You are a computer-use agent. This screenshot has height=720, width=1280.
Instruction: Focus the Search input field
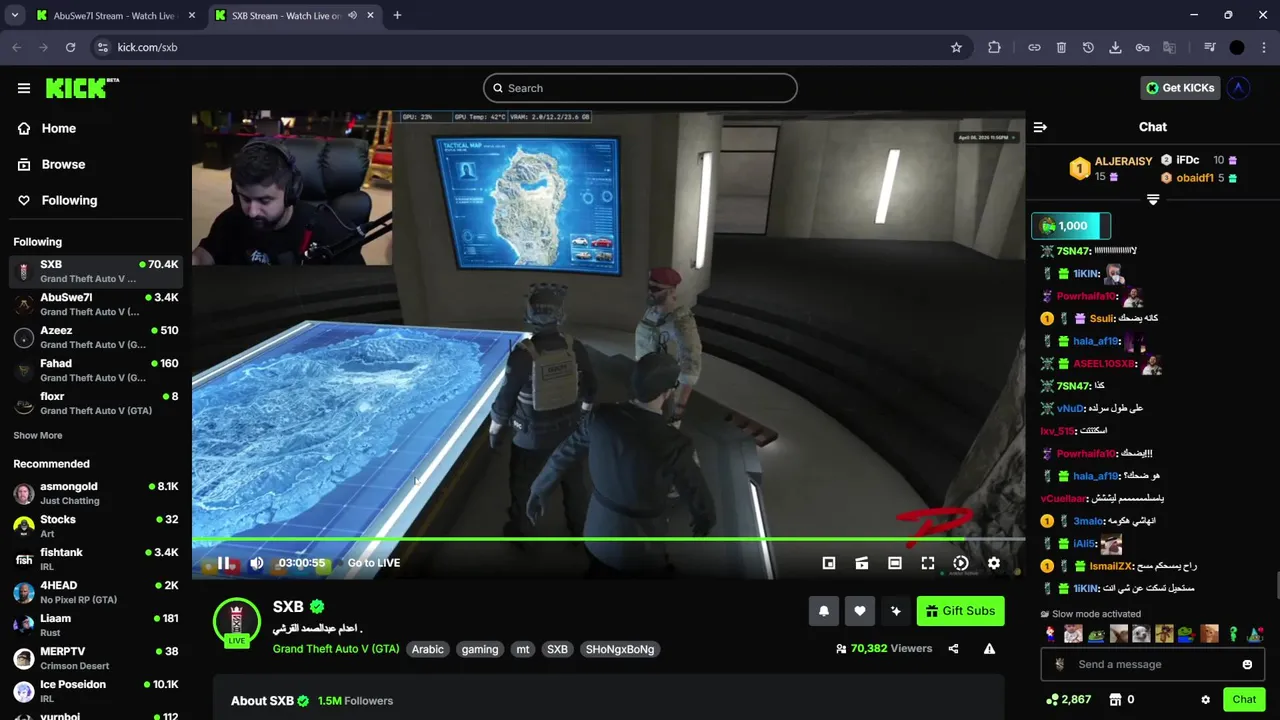(640, 88)
